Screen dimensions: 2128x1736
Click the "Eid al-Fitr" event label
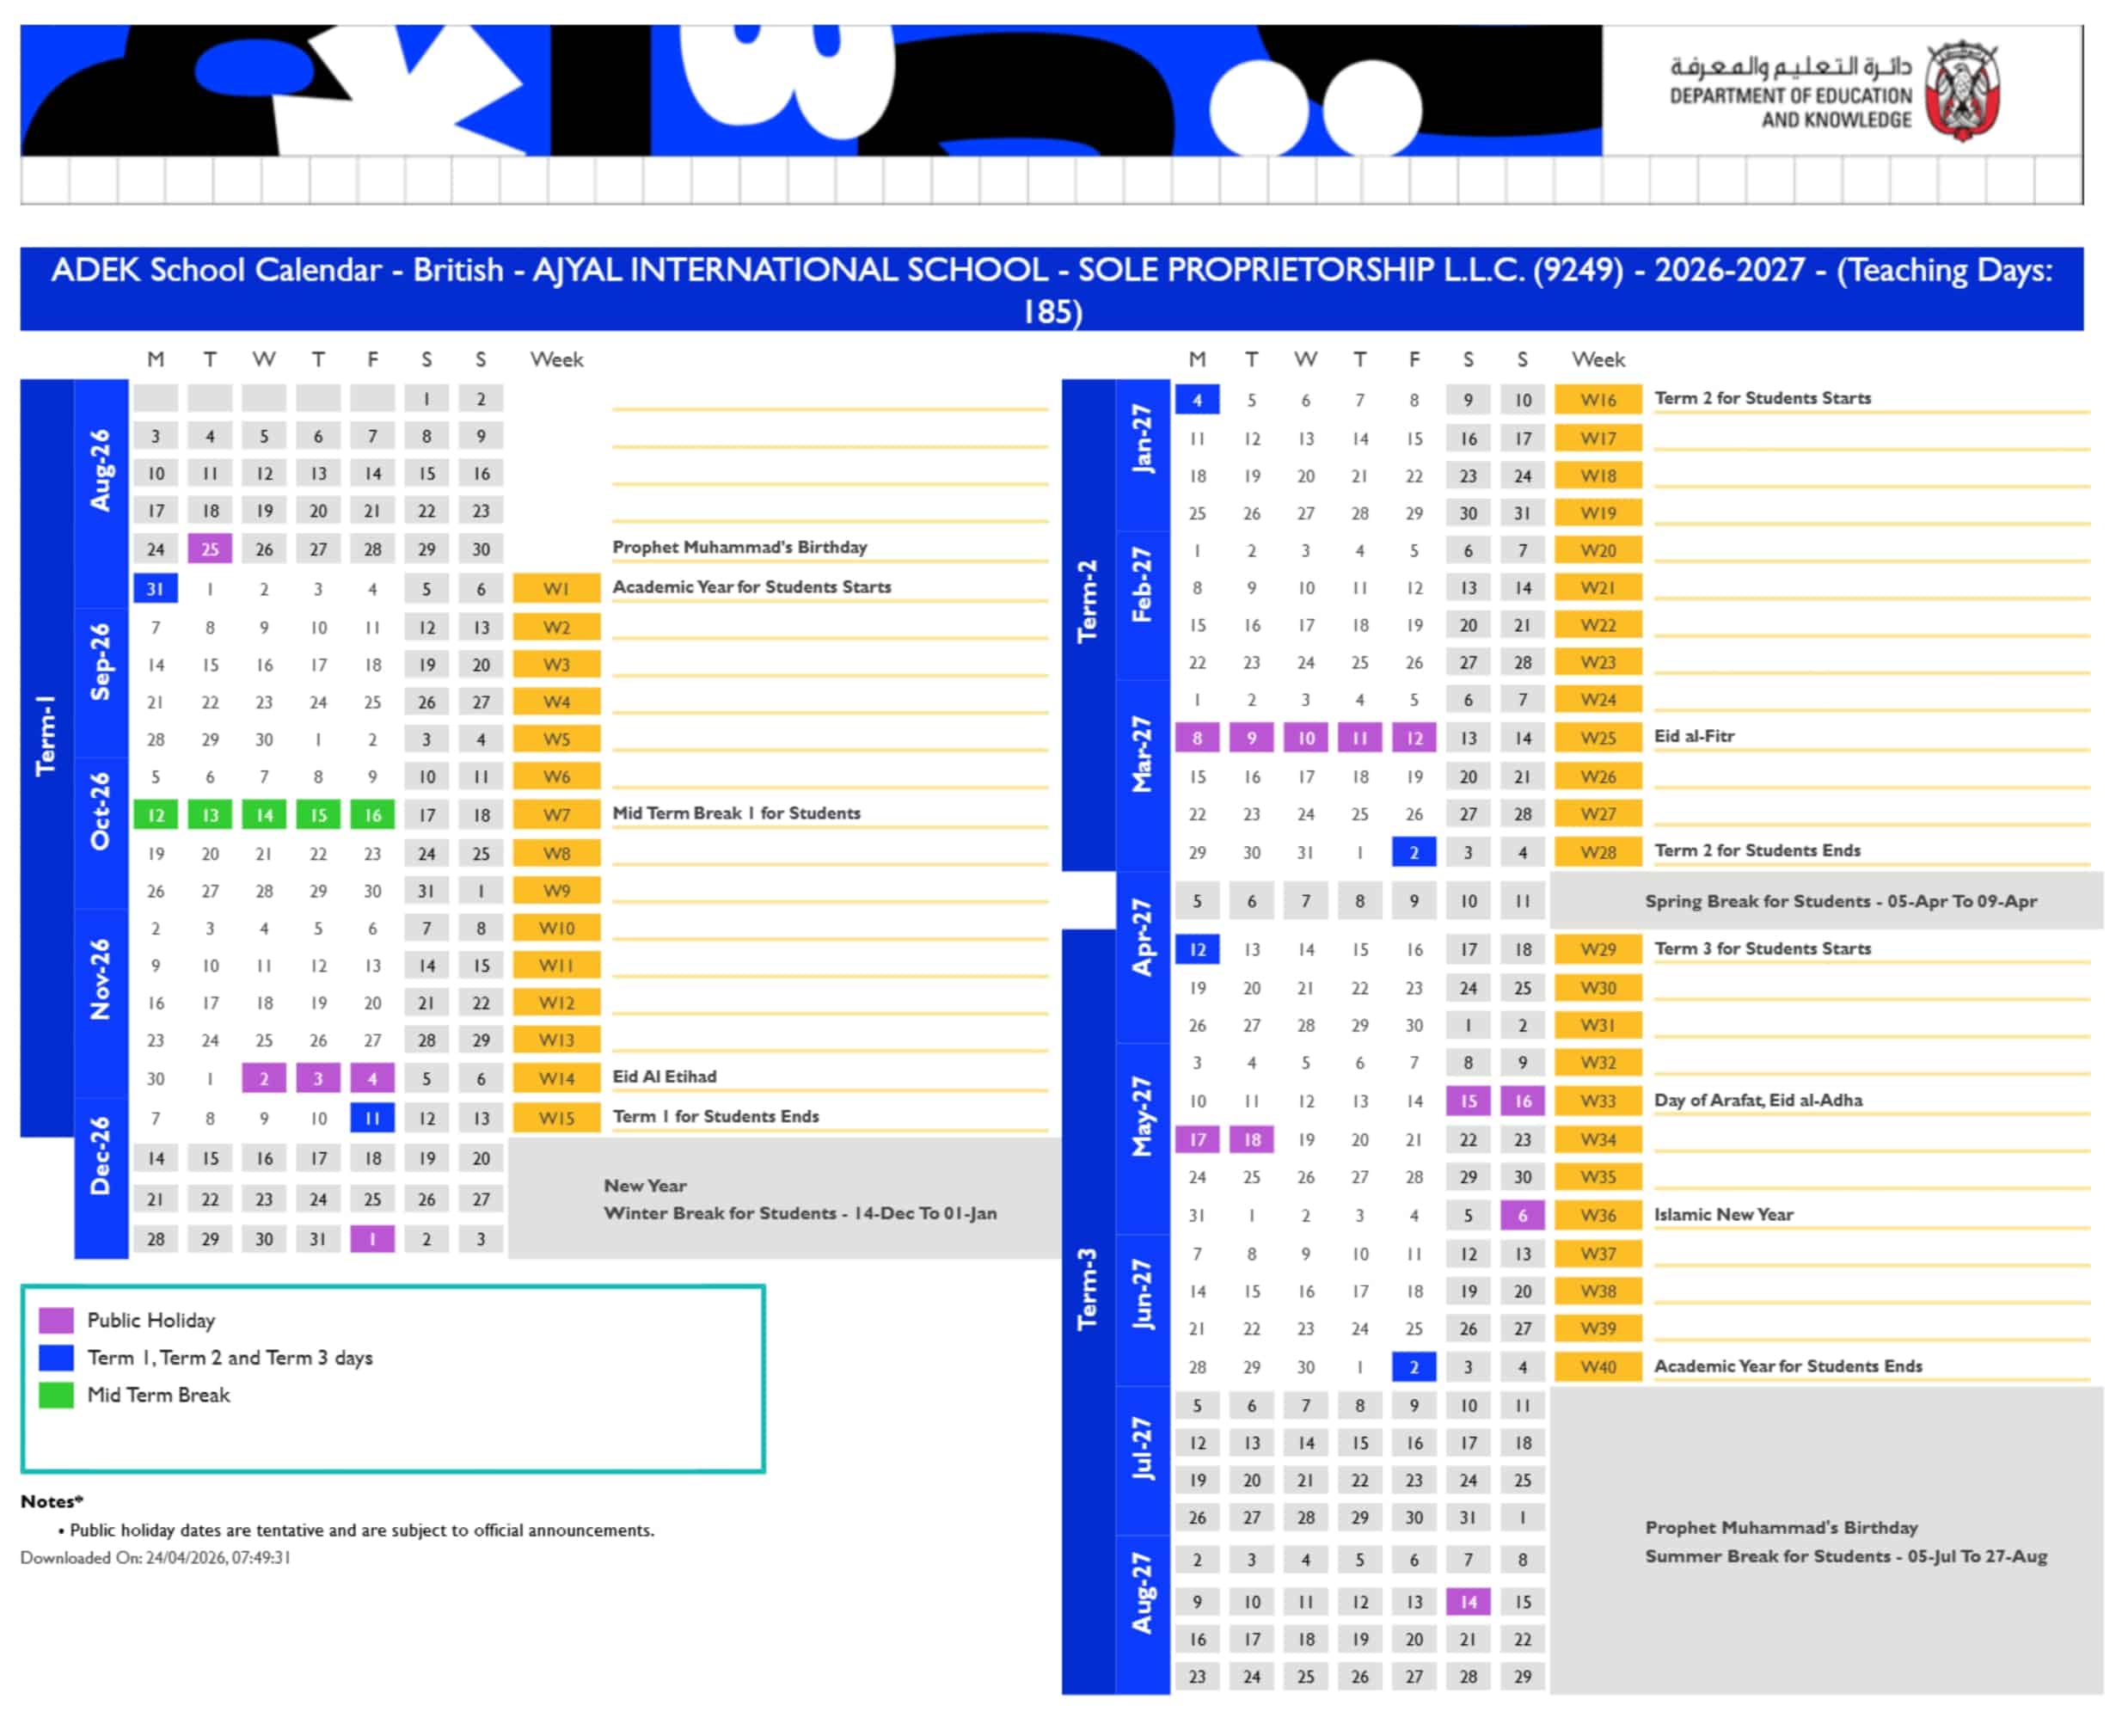click(x=1694, y=736)
